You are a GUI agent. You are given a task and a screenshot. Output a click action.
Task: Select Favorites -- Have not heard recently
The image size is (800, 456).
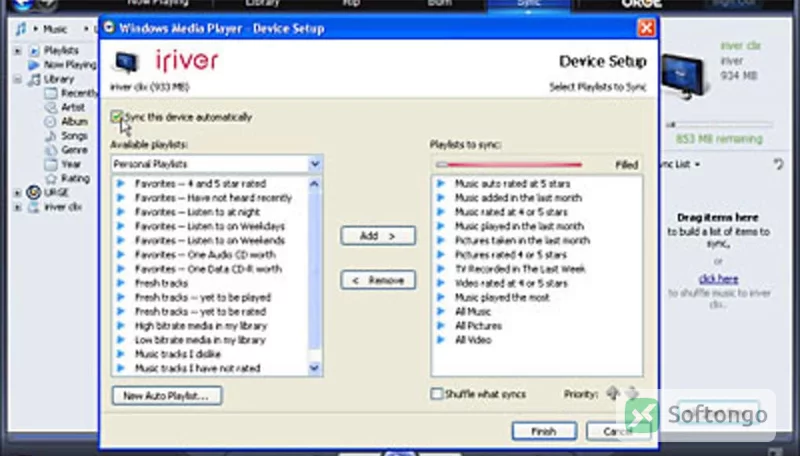[213, 198]
